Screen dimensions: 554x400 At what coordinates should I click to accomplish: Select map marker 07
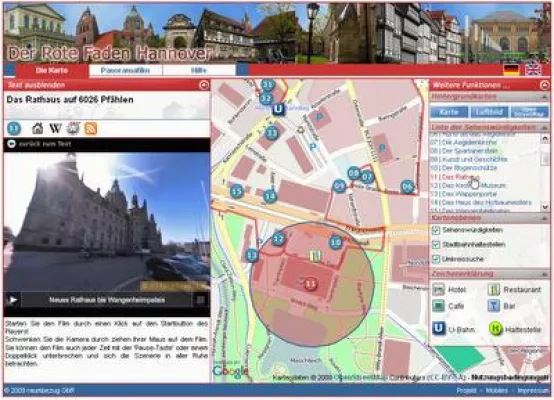(367, 177)
